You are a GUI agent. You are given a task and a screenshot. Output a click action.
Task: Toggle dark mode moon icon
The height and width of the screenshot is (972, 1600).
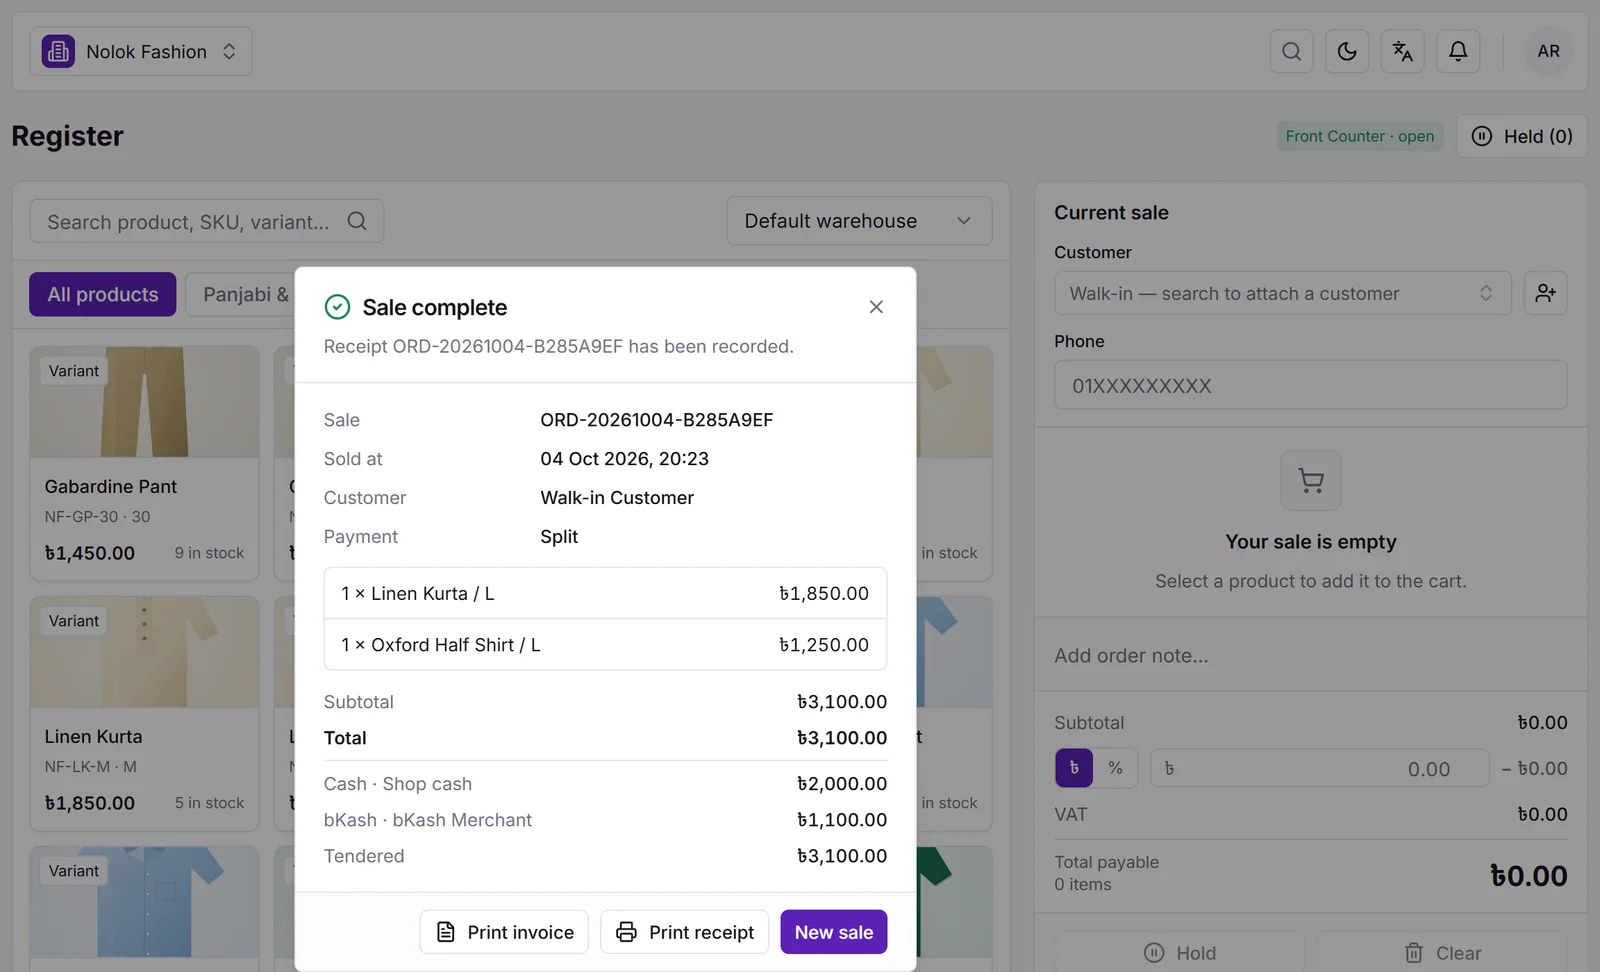[x=1347, y=51]
